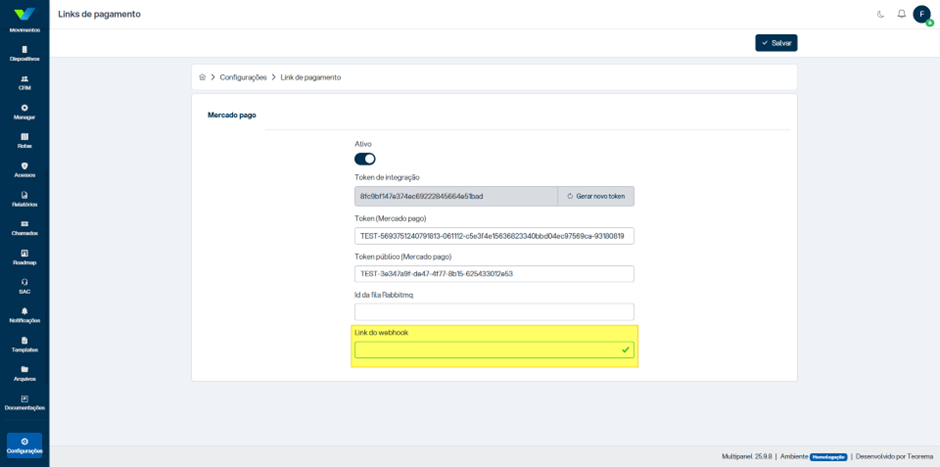Open the Roadmap sidebar item
940x467 pixels.
[x=25, y=257]
